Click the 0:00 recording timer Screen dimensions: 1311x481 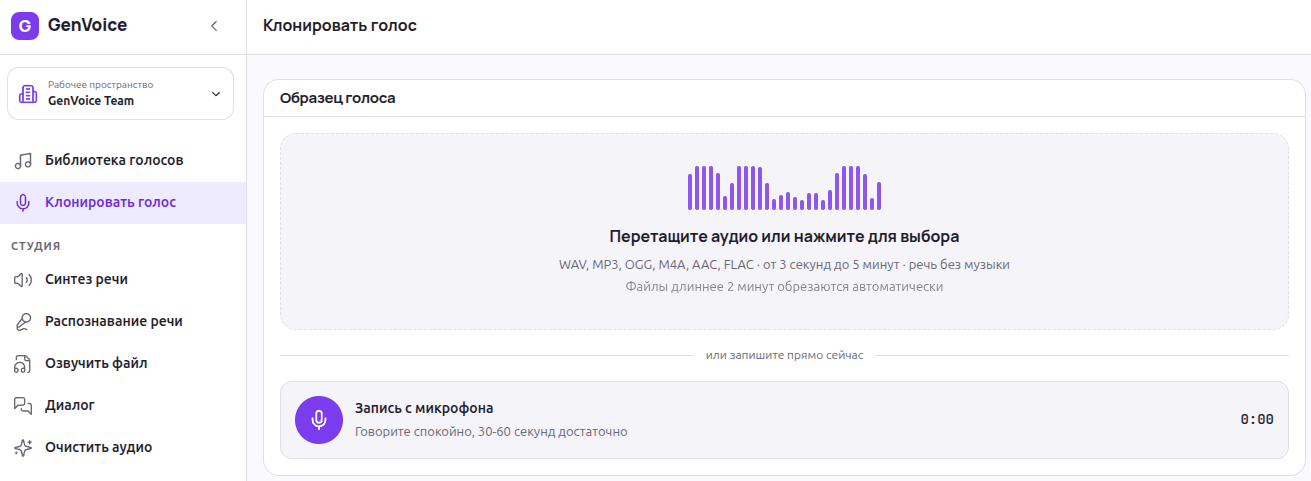pyautogui.click(x=1257, y=420)
